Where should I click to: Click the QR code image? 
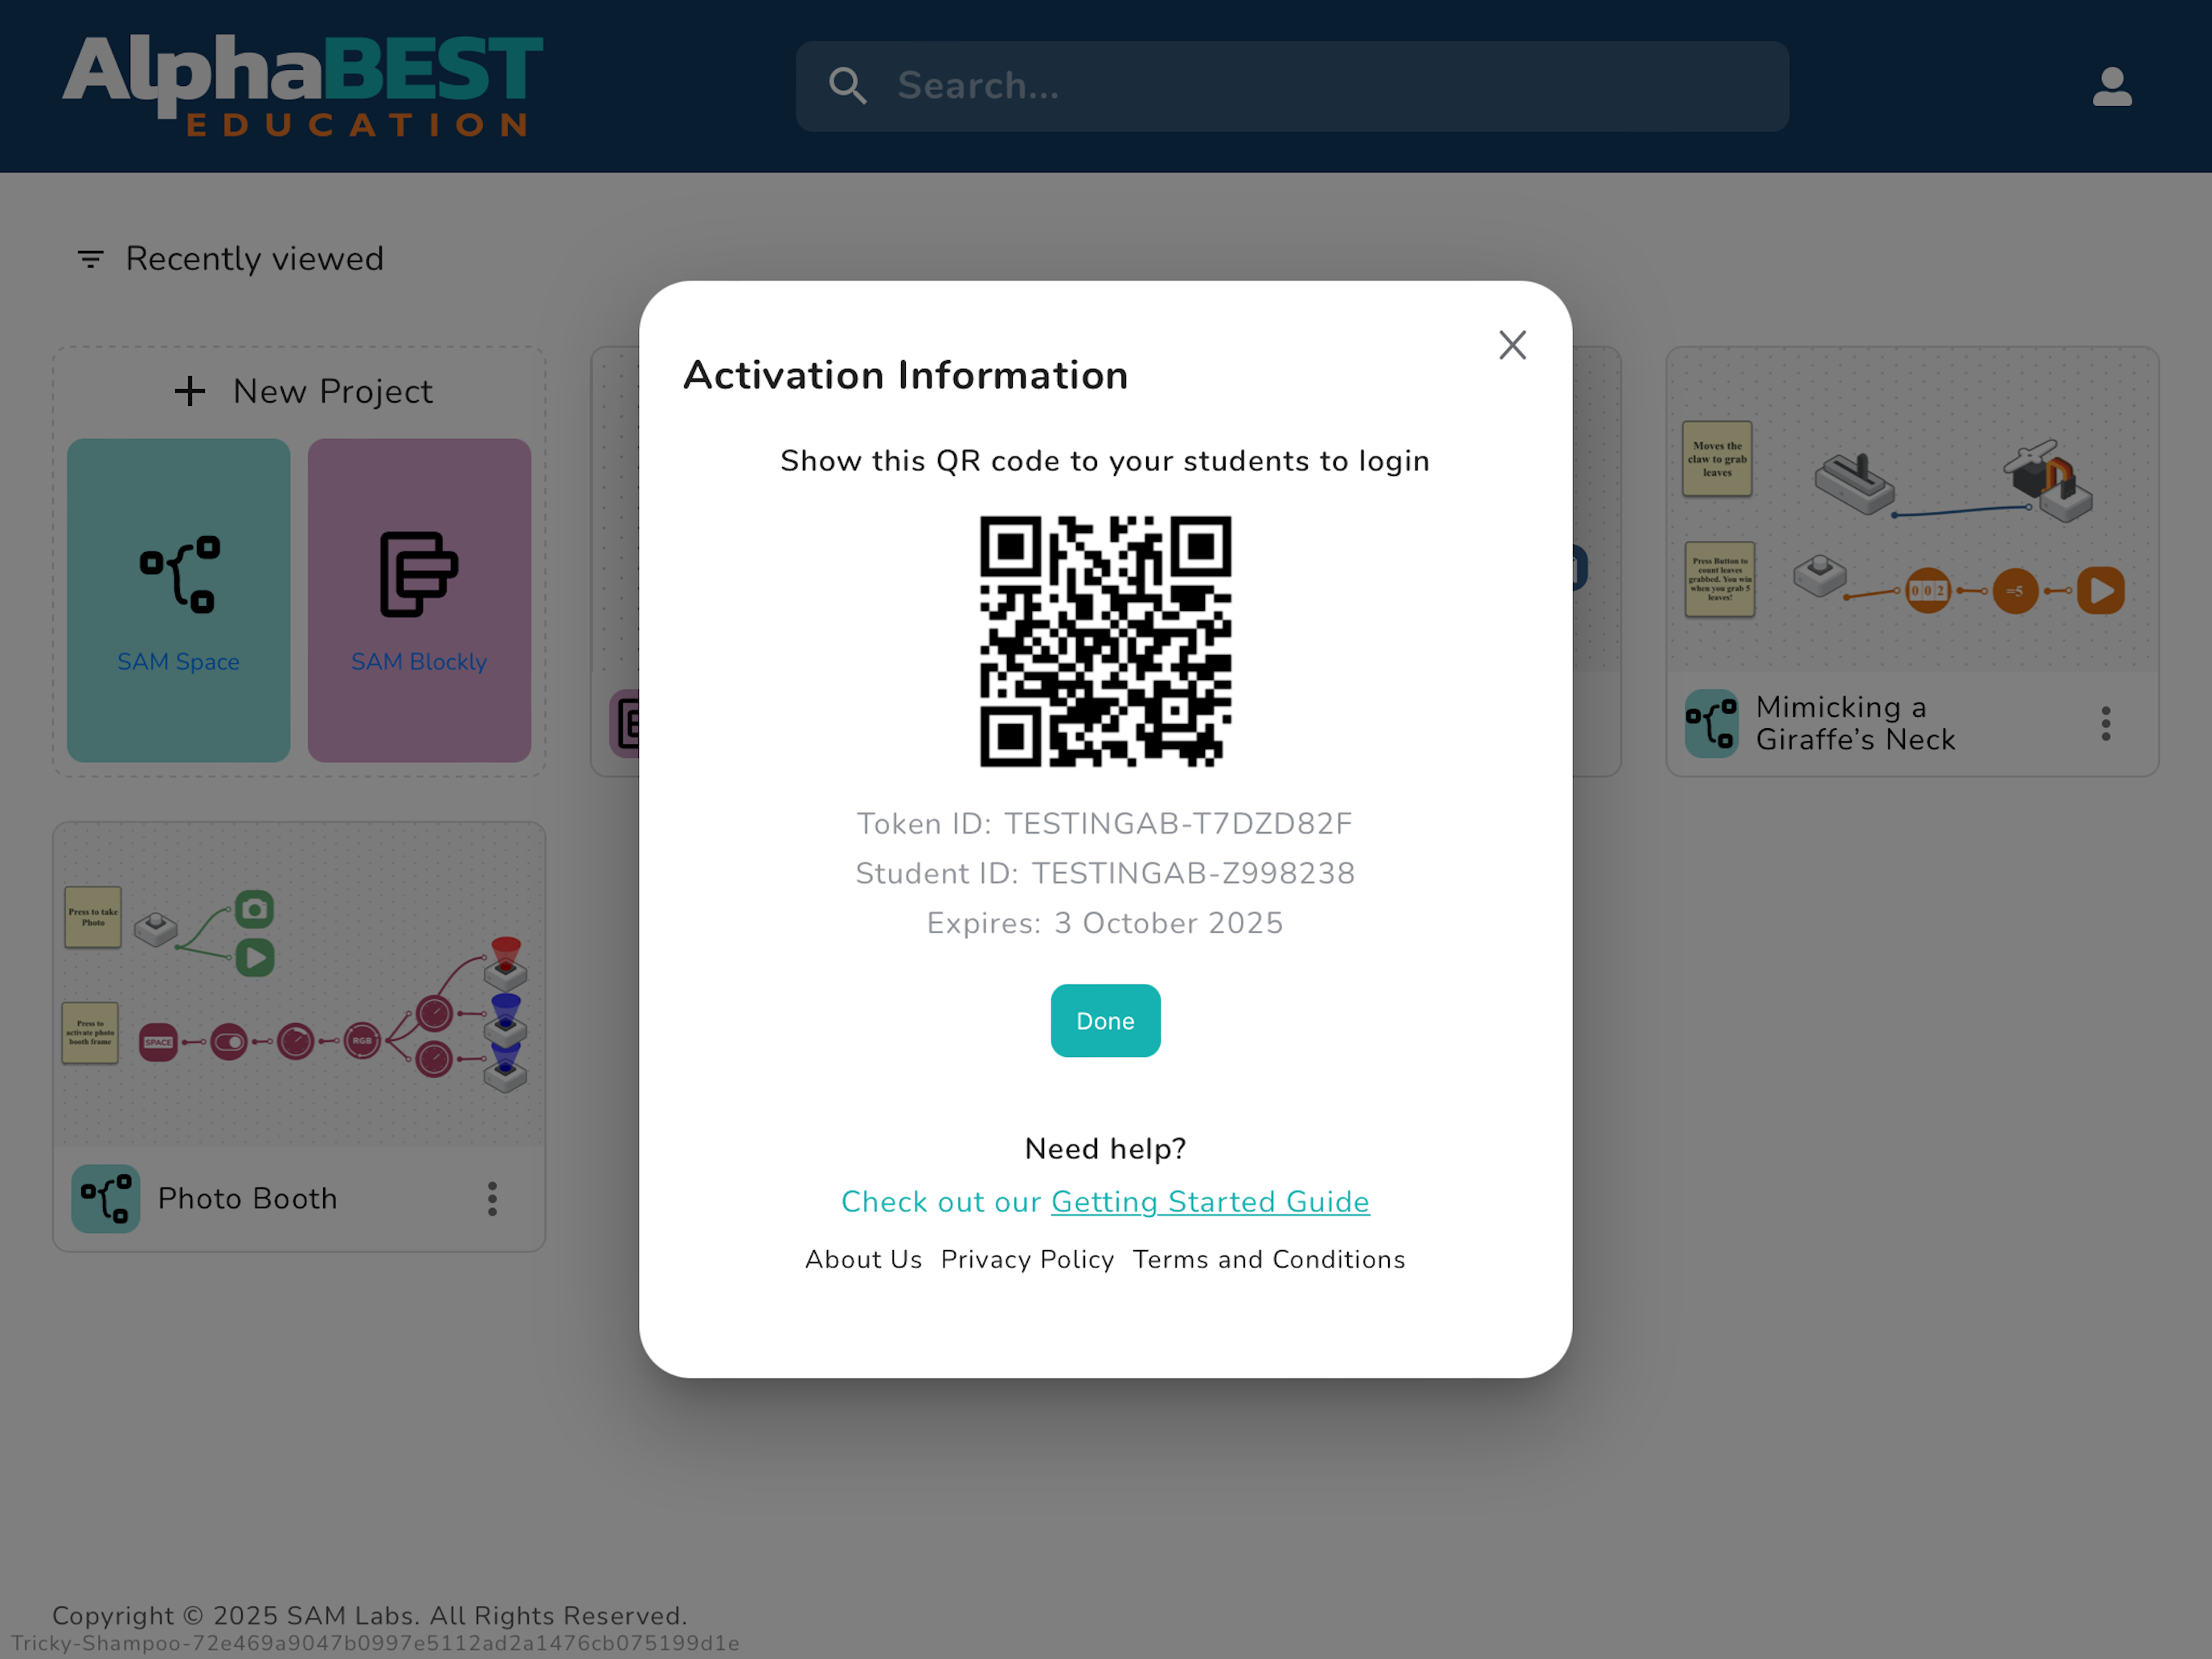[1105, 641]
